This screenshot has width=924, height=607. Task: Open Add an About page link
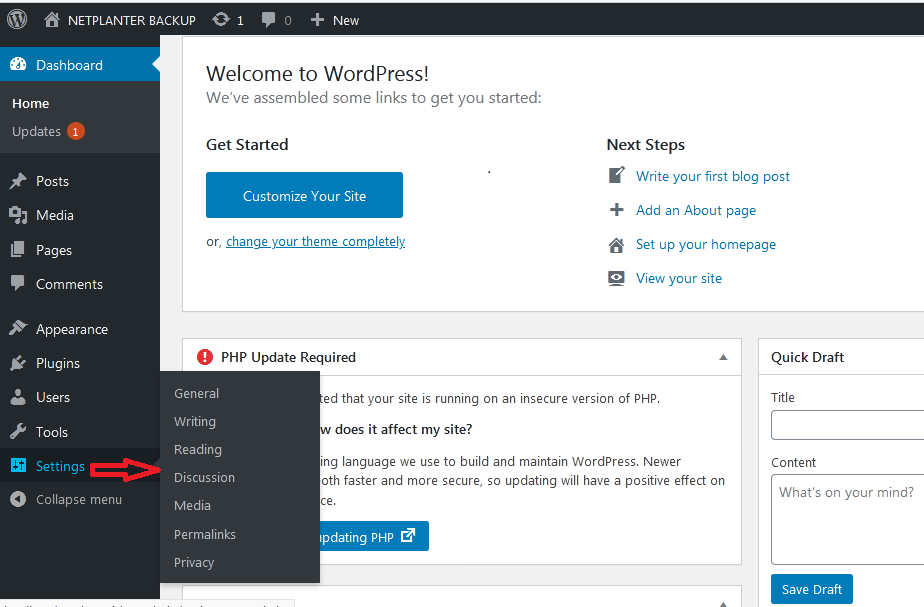coord(696,210)
